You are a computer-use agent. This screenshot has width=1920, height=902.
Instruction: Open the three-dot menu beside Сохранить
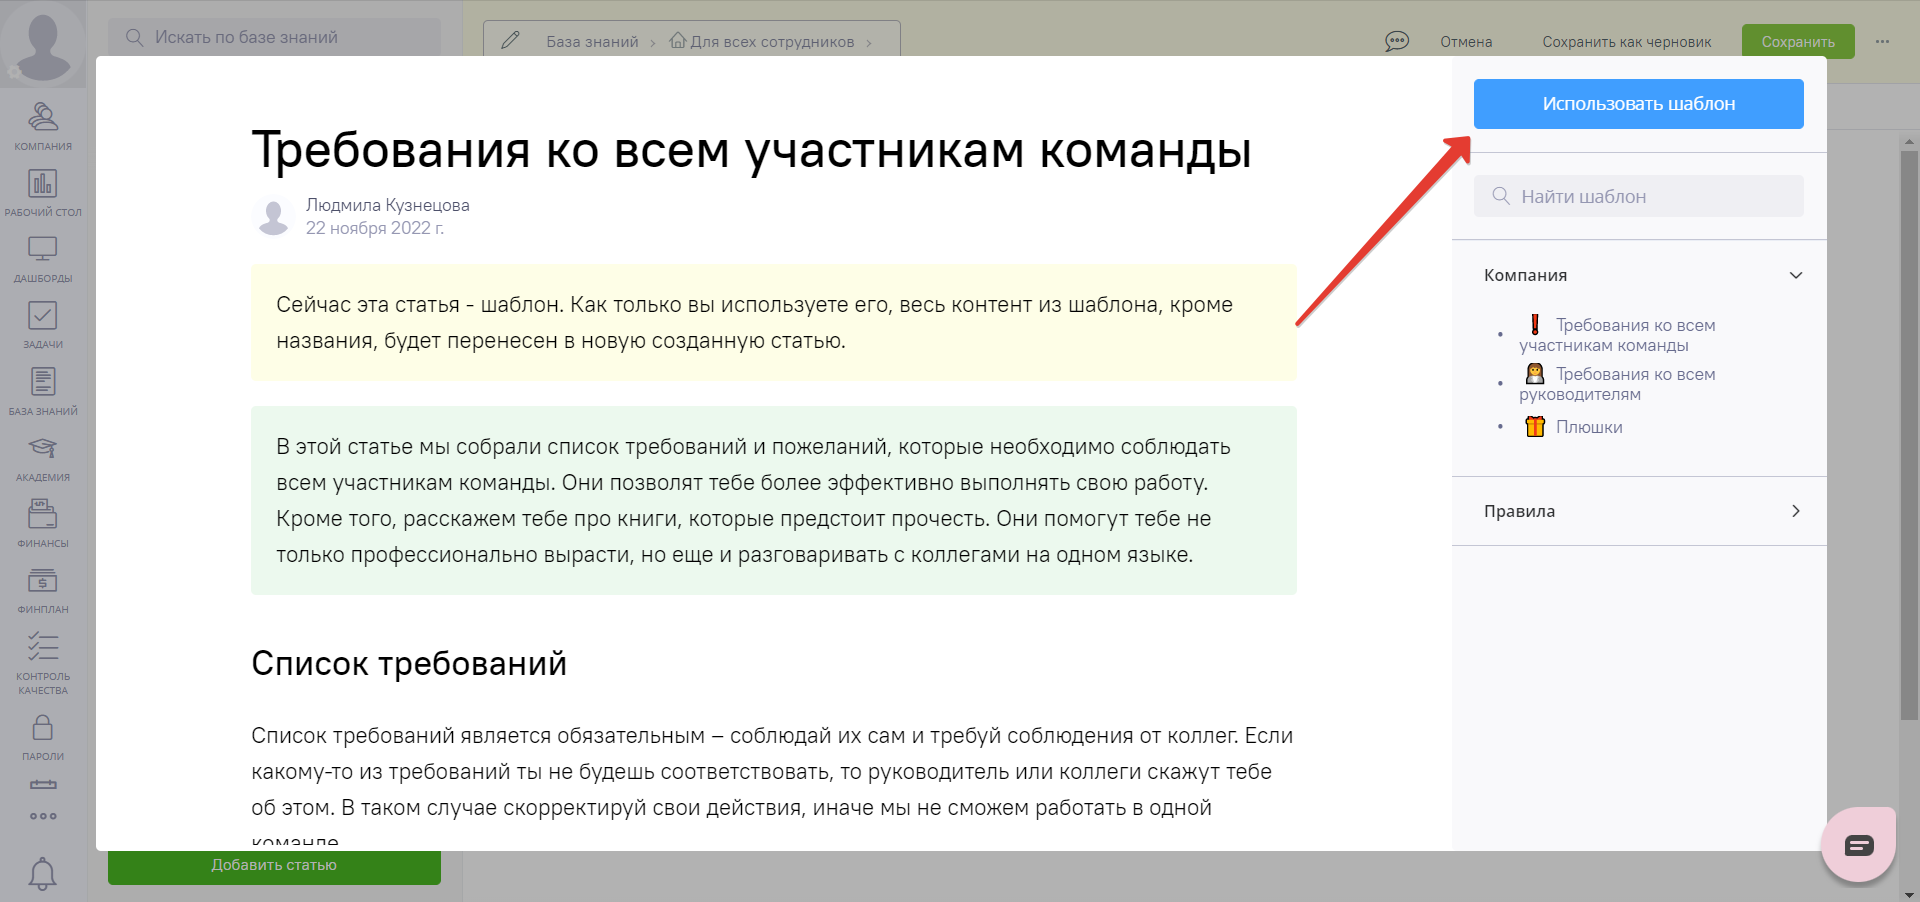pyautogui.click(x=1883, y=41)
